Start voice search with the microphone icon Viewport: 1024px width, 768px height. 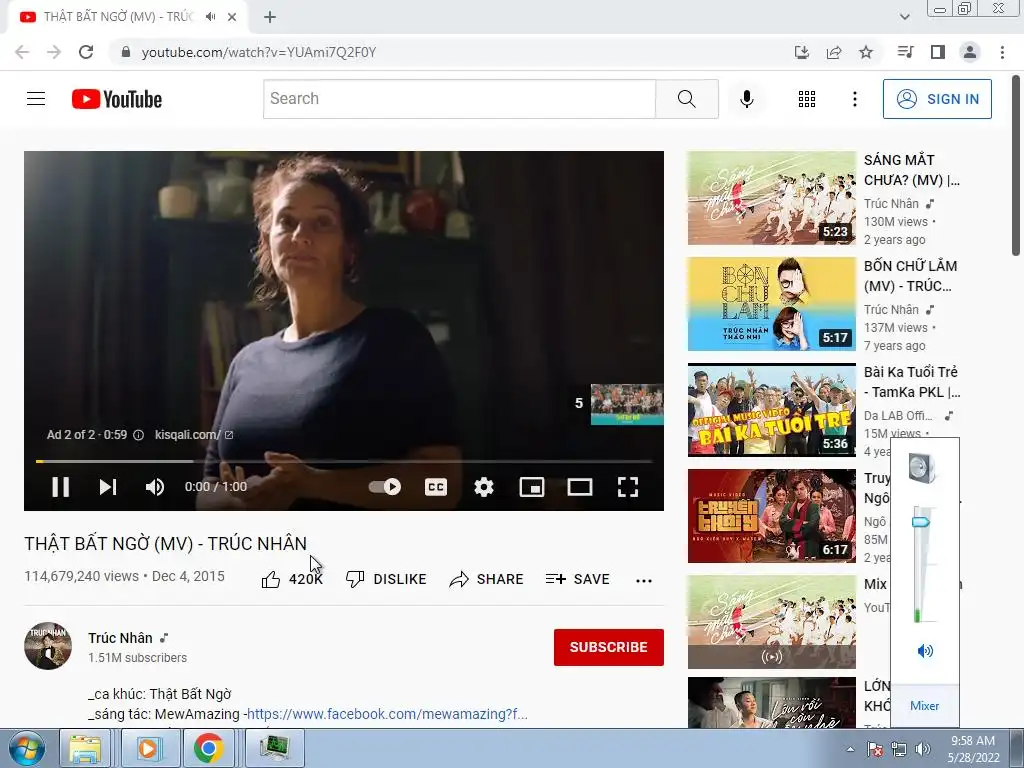(746, 99)
